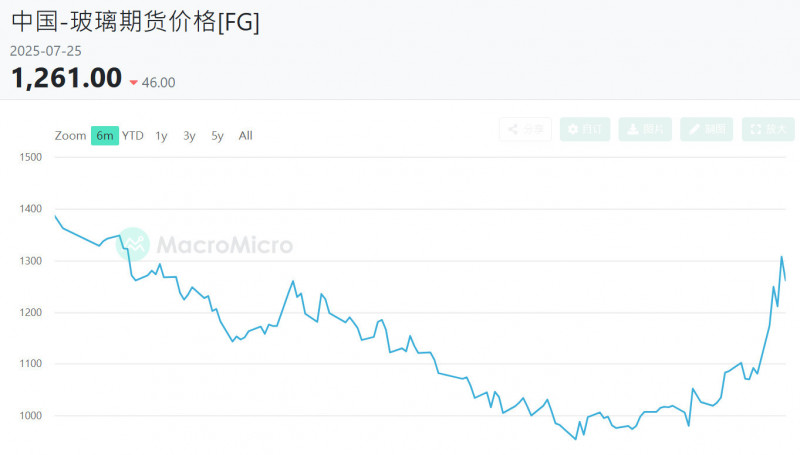Set chart zoom to 1y

click(161, 136)
